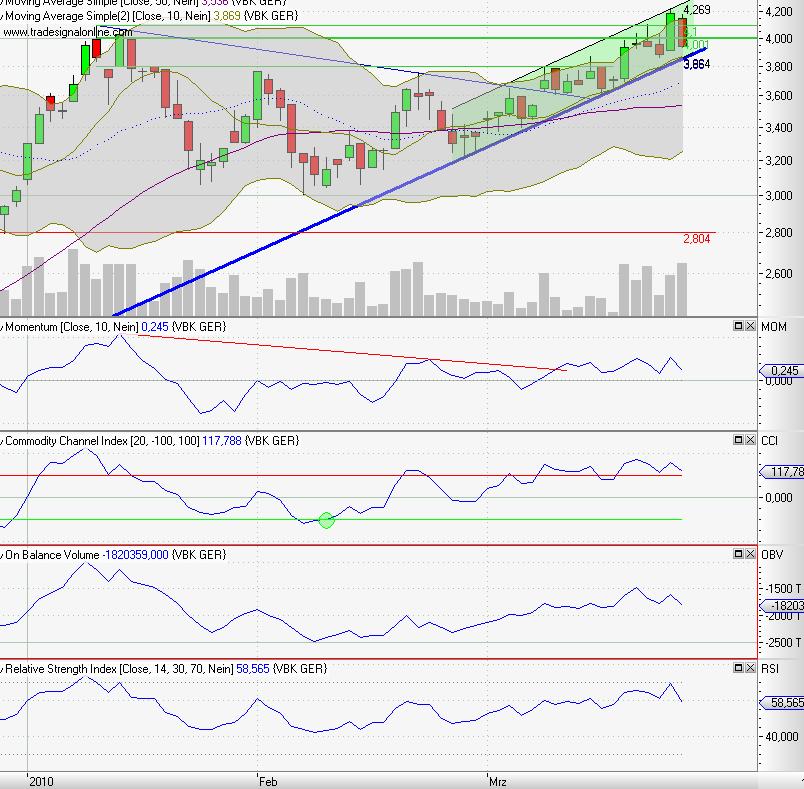
Task: Expand the Momentum legend dropdown arrow
Action: (3, 327)
